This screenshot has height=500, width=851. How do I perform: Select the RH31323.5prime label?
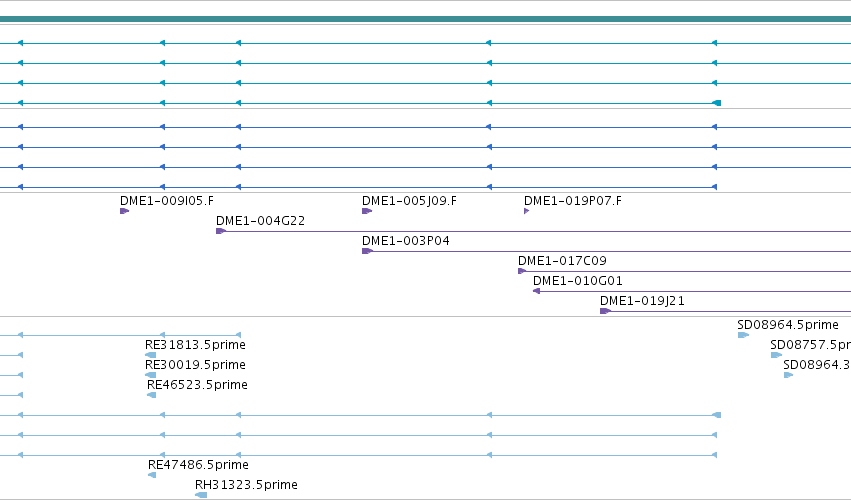point(246,485)
